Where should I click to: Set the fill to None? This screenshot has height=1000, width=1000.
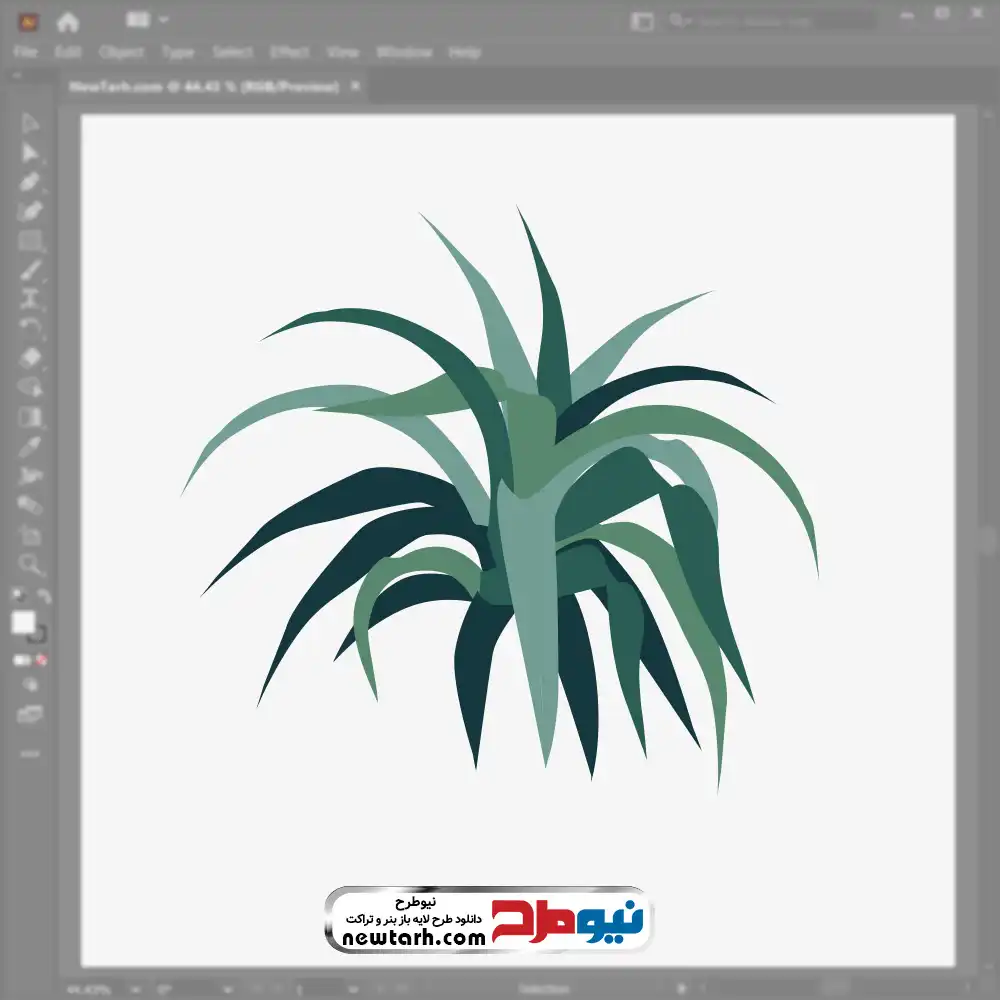click(41, 661)
